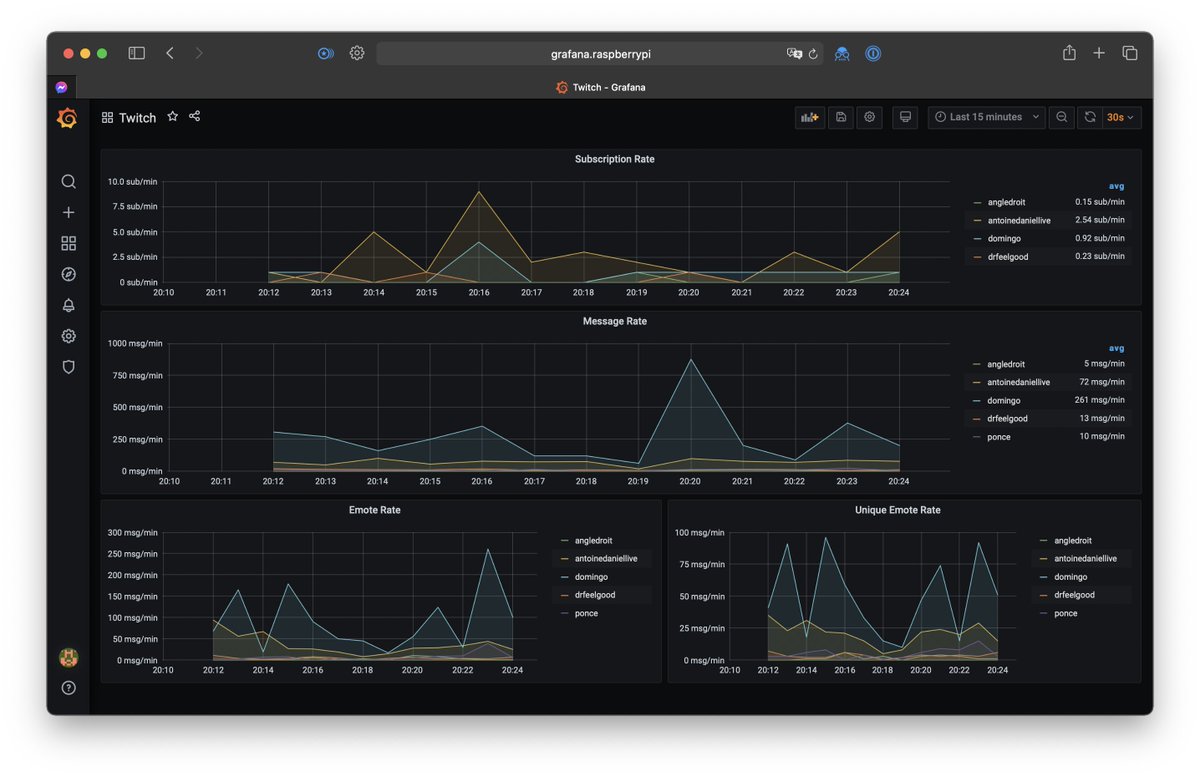1200x777 pixels.
Task: Share the Twitch dashboard
Action: click(x=195, y=117)
